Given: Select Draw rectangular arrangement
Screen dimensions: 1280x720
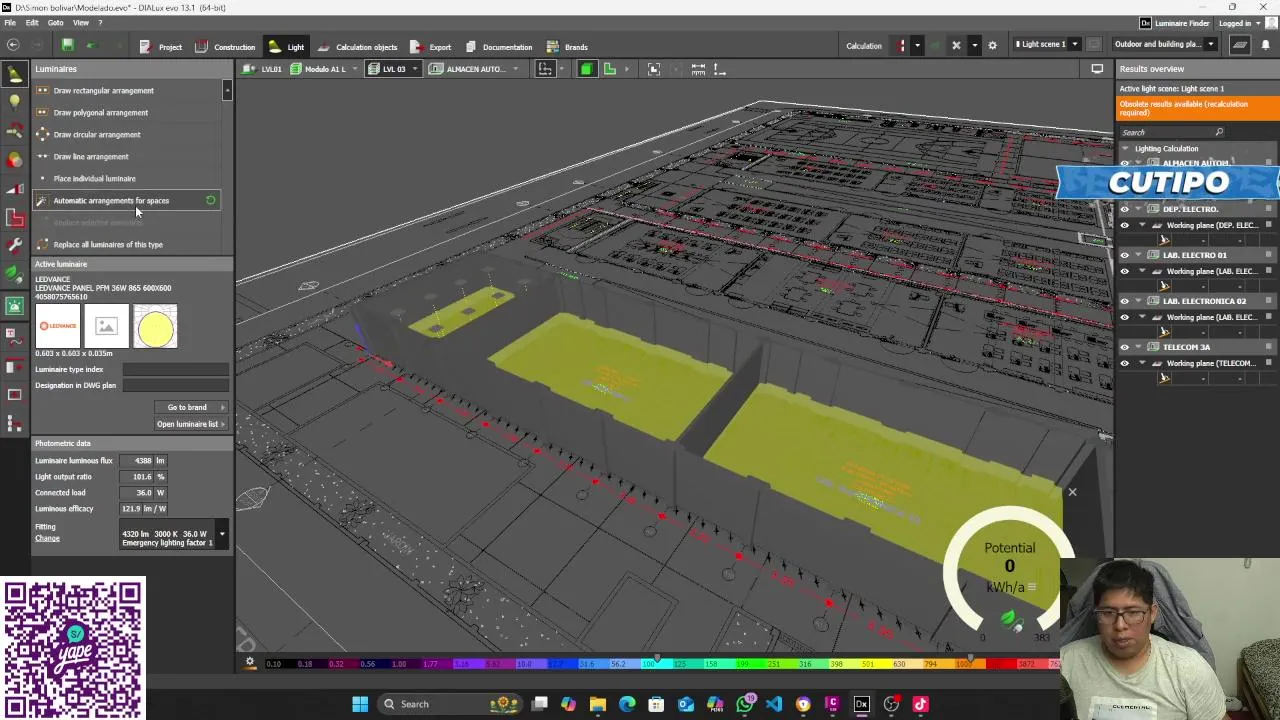Looking at the screenshot, I should (126, 90).
